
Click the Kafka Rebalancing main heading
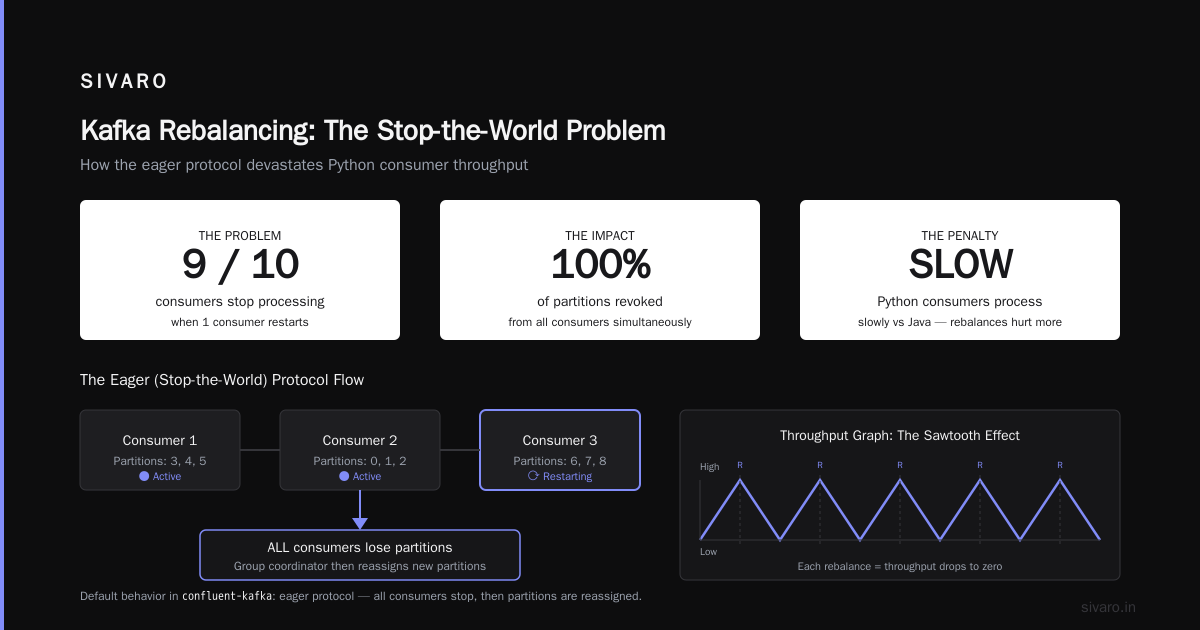pyautogui.click(x=373, y=131)
